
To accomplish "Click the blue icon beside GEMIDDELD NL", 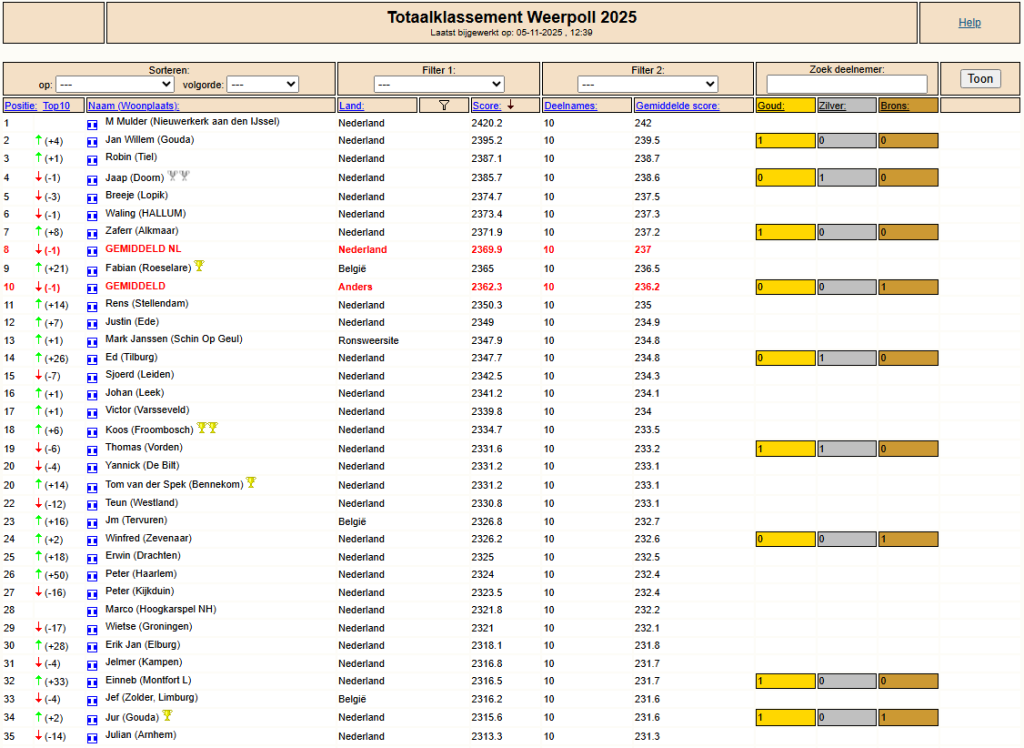I will (92, 251).
